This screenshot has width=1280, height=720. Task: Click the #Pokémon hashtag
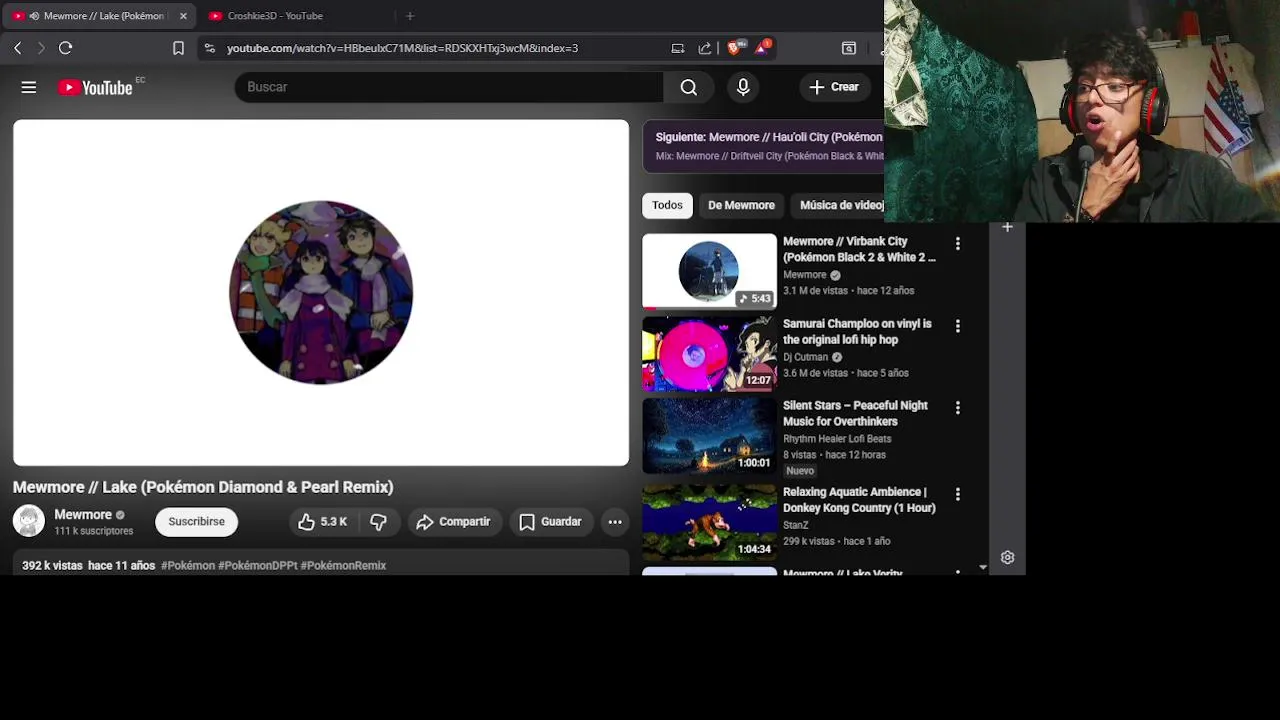click(188, 566)
